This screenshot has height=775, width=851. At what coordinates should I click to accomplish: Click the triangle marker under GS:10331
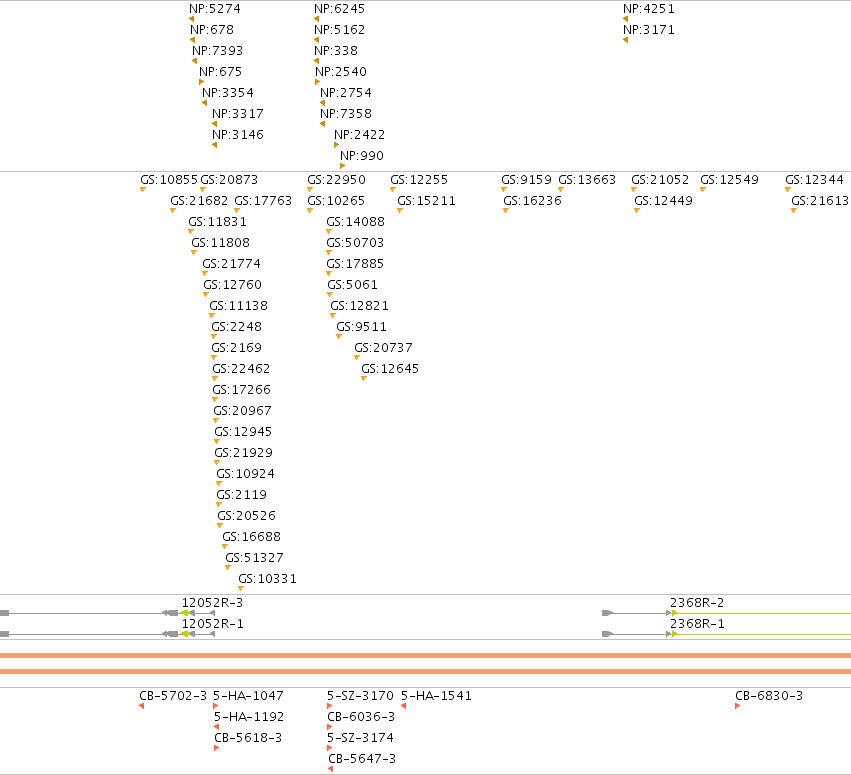coord(241,589)
